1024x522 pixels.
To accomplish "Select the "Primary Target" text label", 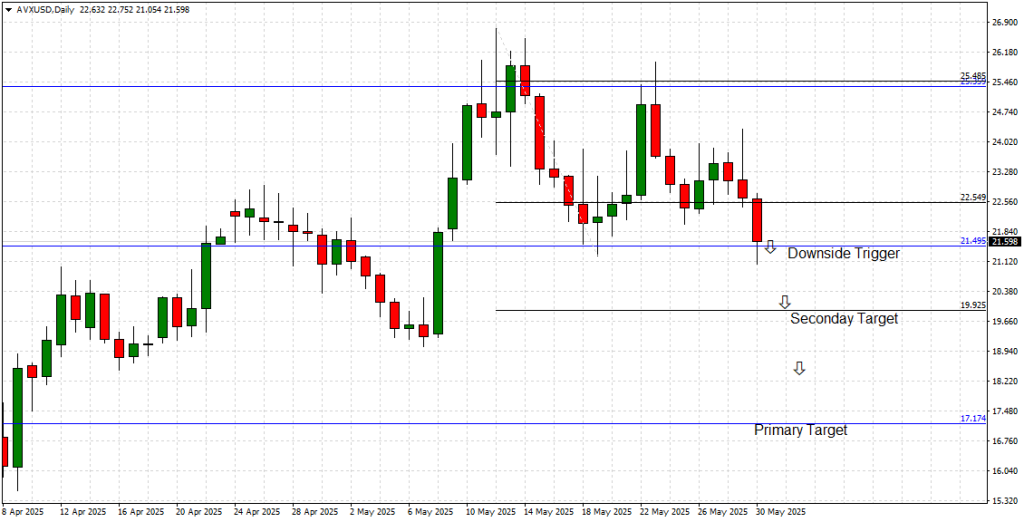I will [801, 430].
